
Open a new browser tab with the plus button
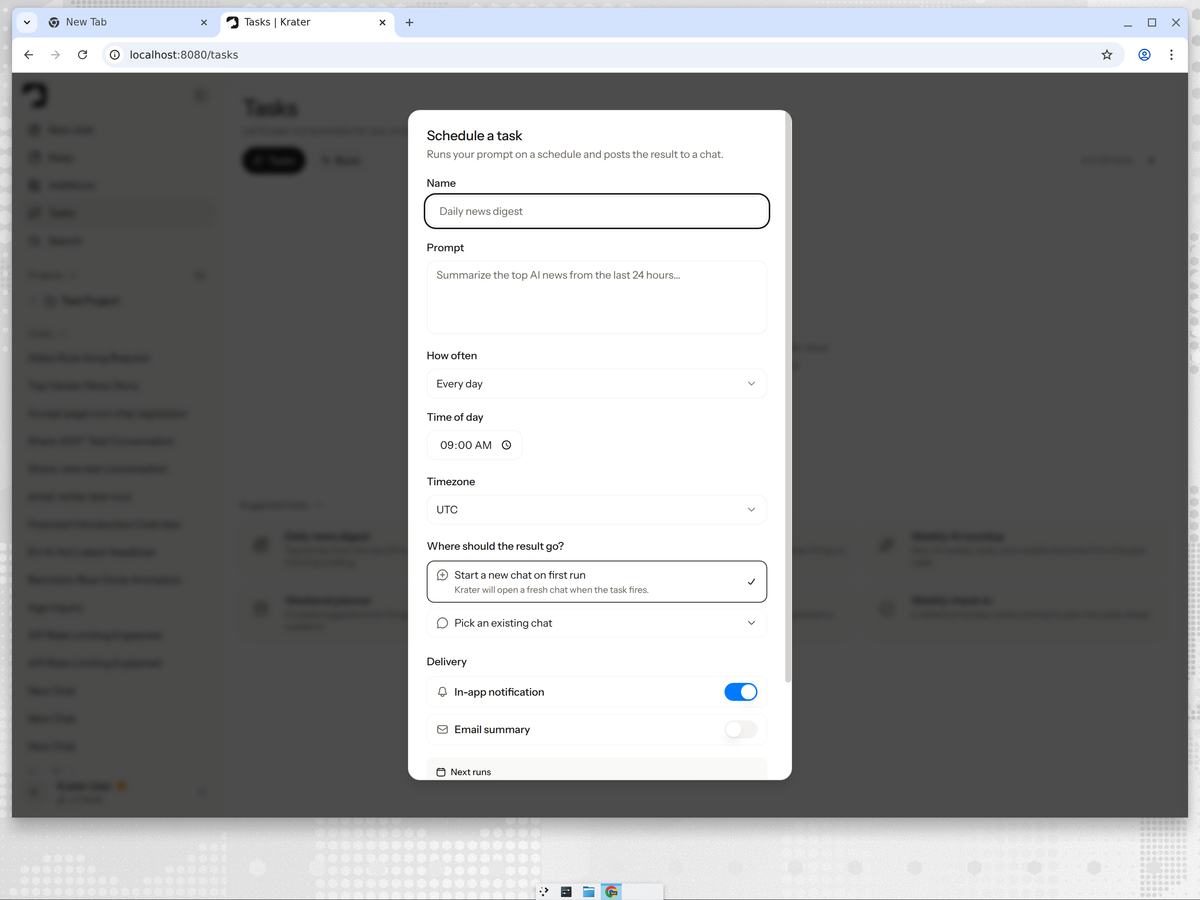[x=409, y=22]
